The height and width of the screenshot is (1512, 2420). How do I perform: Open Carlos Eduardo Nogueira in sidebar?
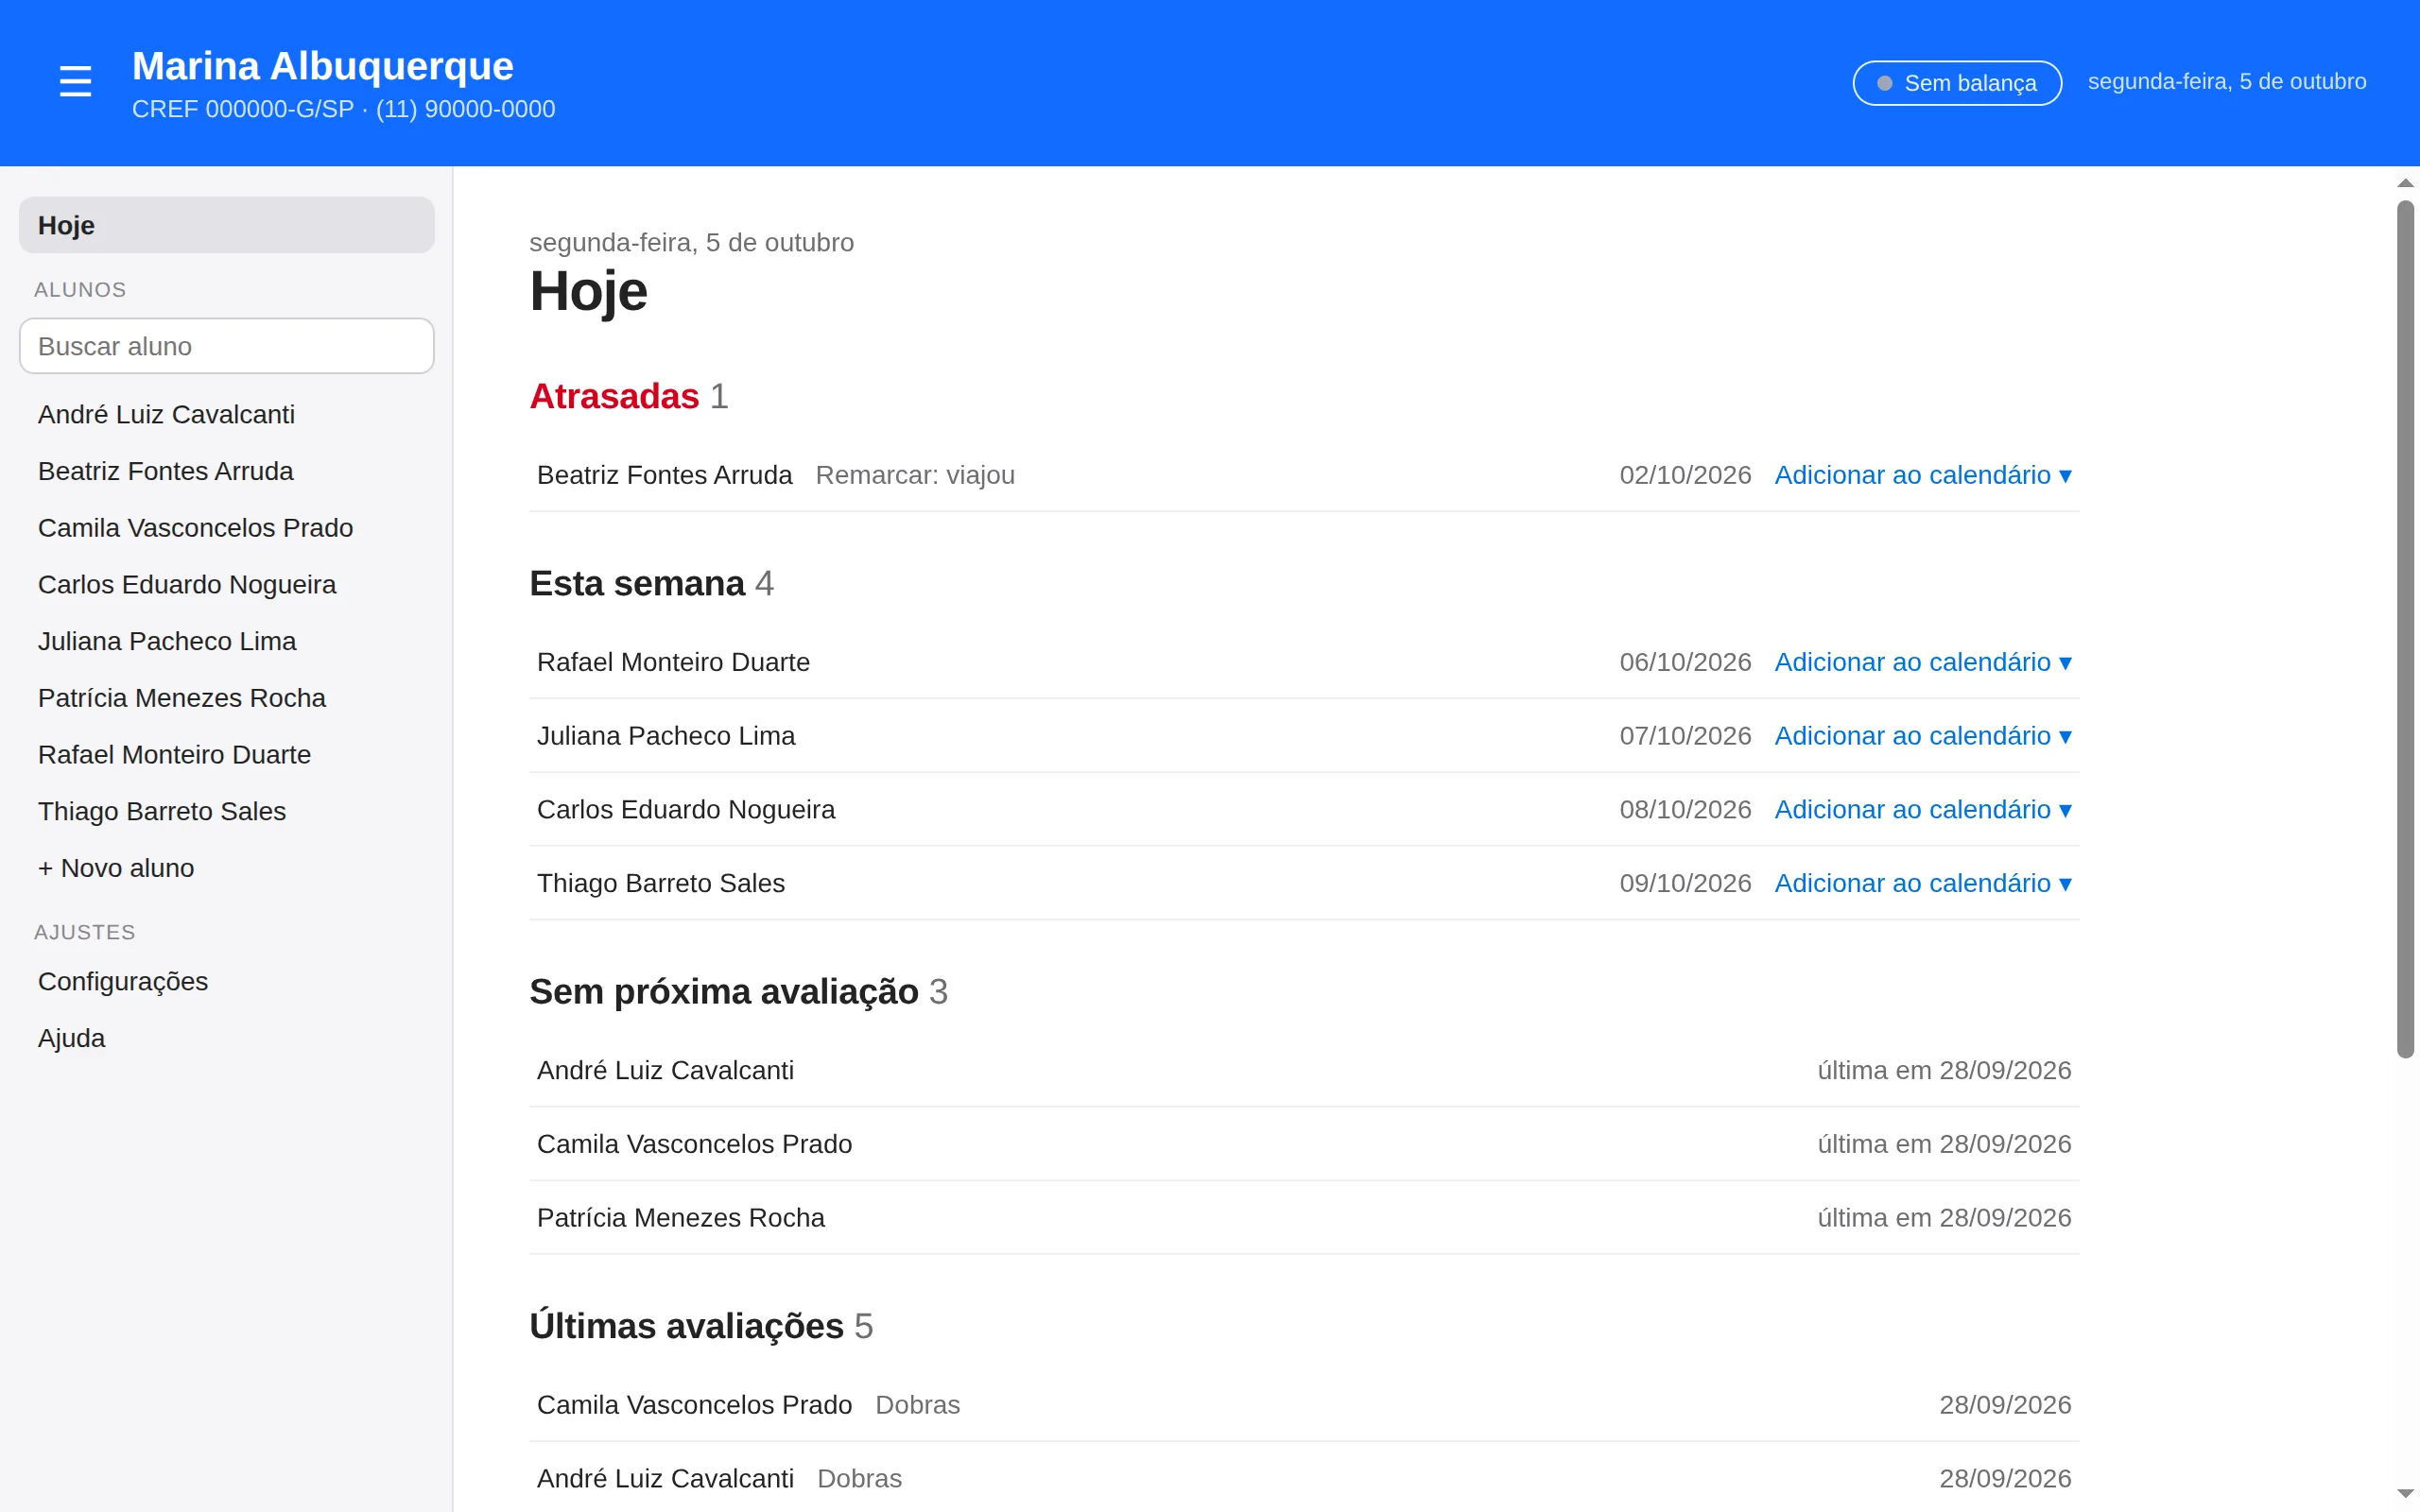(226, 584)
